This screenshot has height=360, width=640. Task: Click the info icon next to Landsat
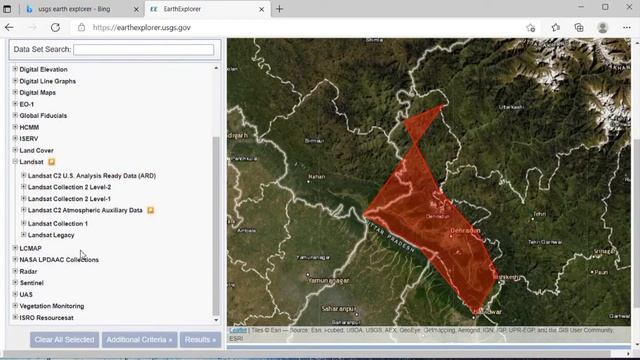(x=51, y=162)
